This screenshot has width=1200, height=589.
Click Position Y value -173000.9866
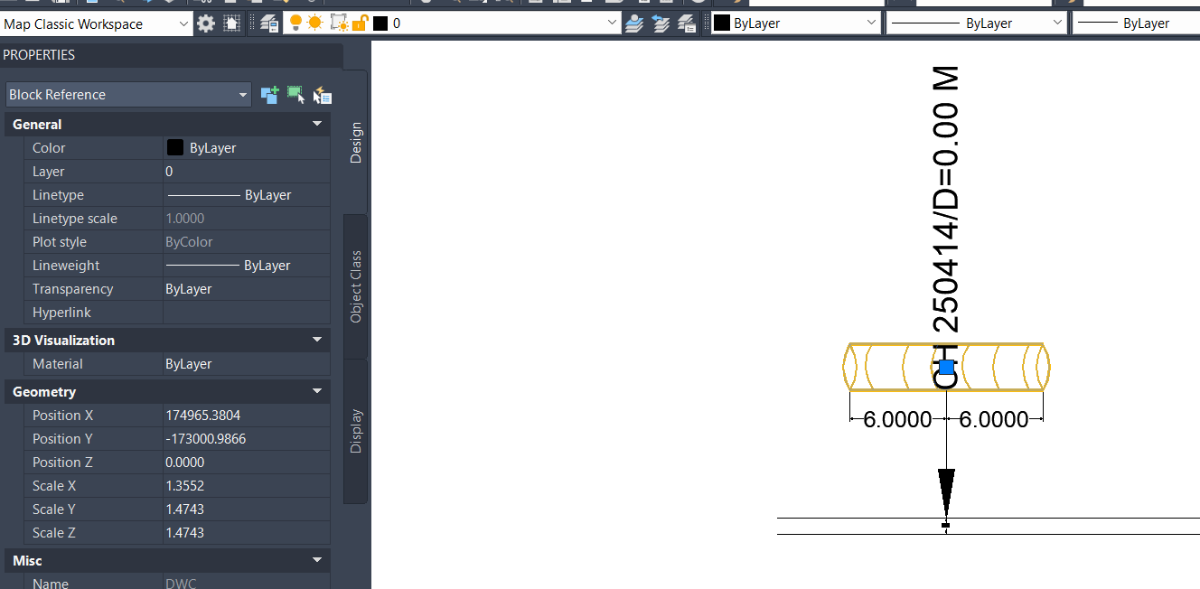tap(246, 439)
